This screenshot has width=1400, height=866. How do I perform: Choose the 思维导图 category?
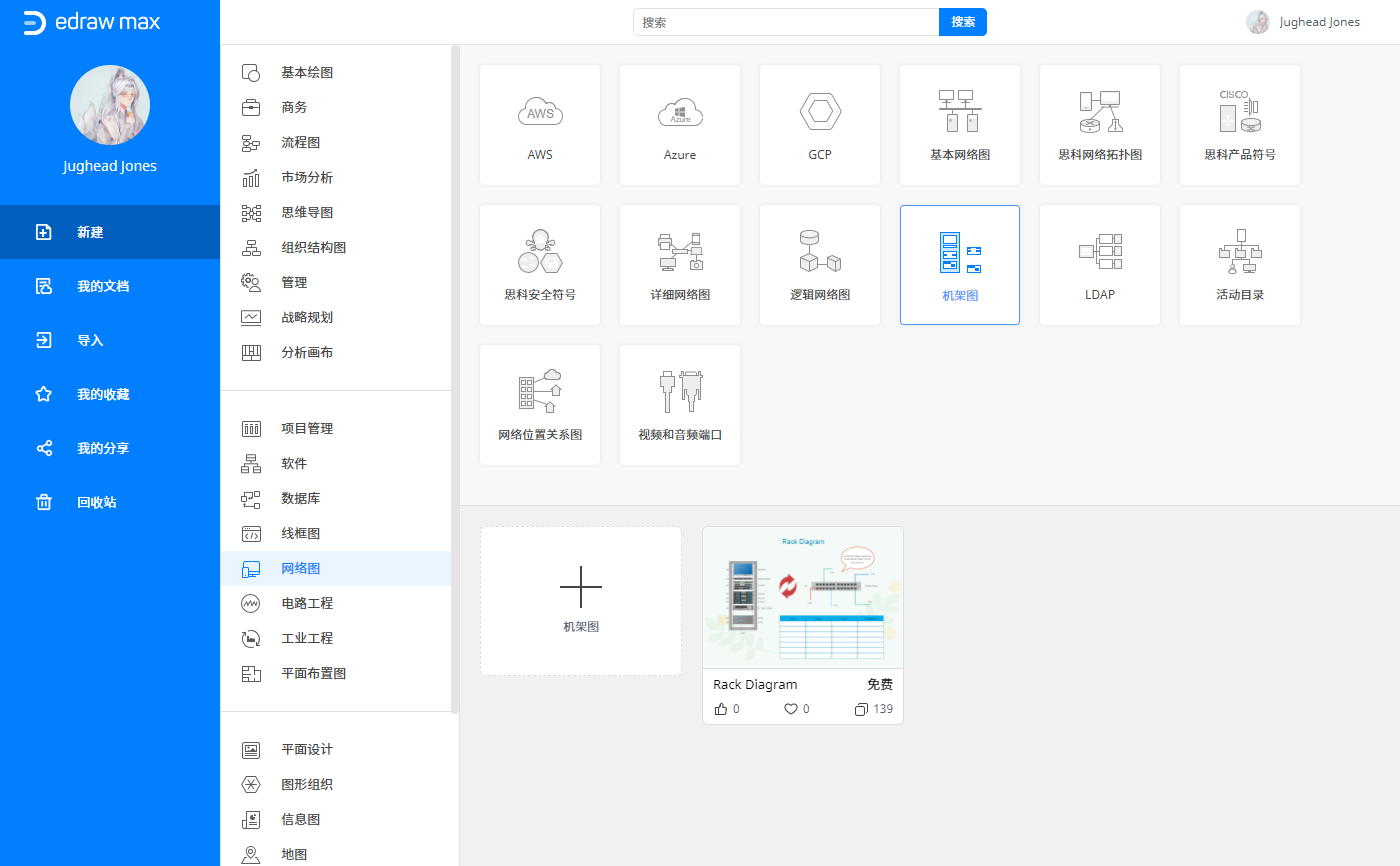click(336, 212)
